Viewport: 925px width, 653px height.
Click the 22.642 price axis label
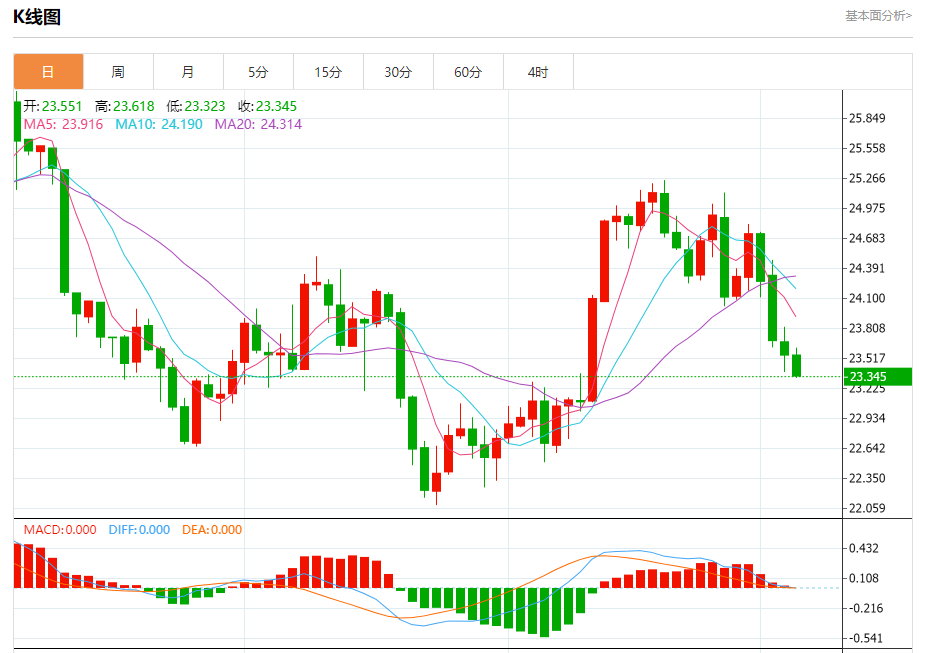point(867,448)
